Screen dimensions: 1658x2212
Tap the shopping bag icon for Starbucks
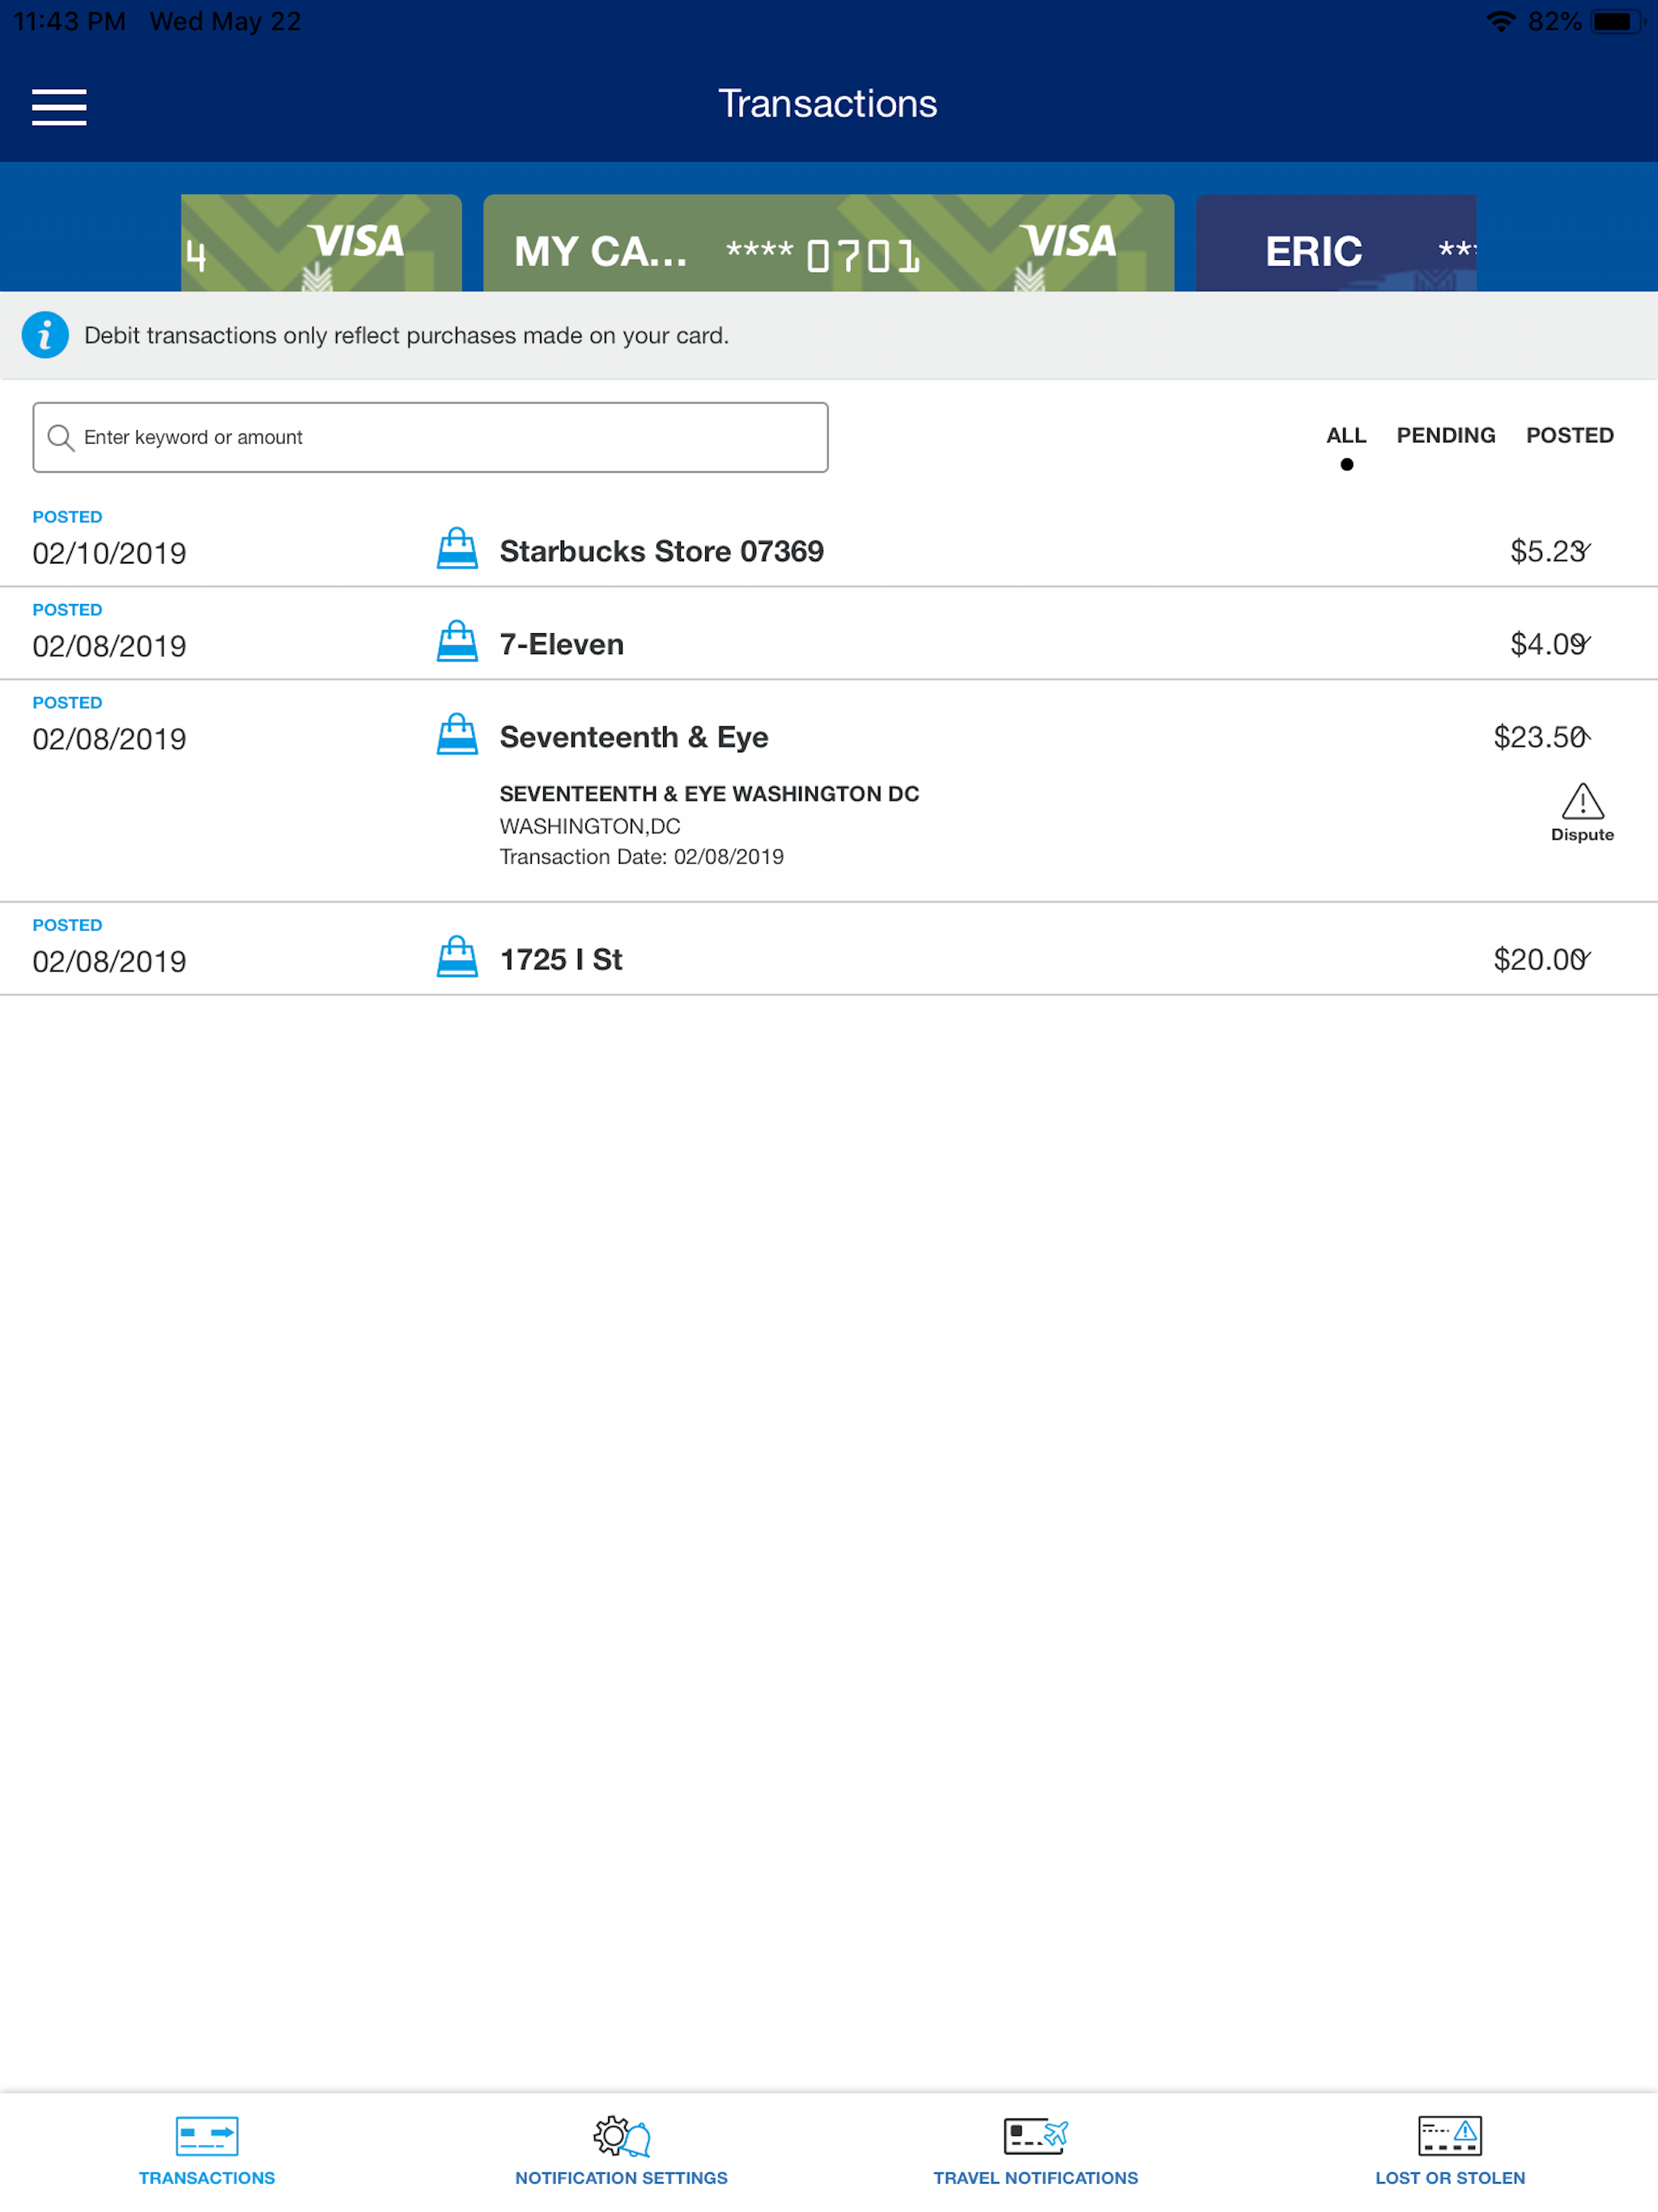tap(457, 549)
